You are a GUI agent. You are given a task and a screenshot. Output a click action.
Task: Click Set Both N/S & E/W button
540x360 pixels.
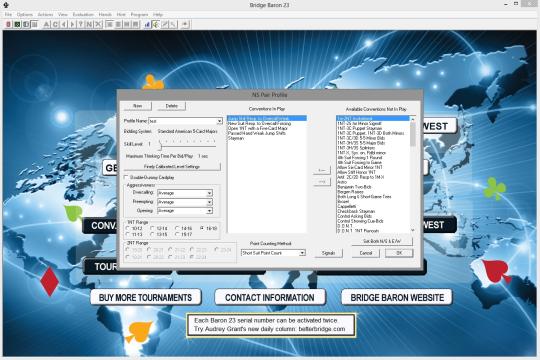(x=382, y=241)
